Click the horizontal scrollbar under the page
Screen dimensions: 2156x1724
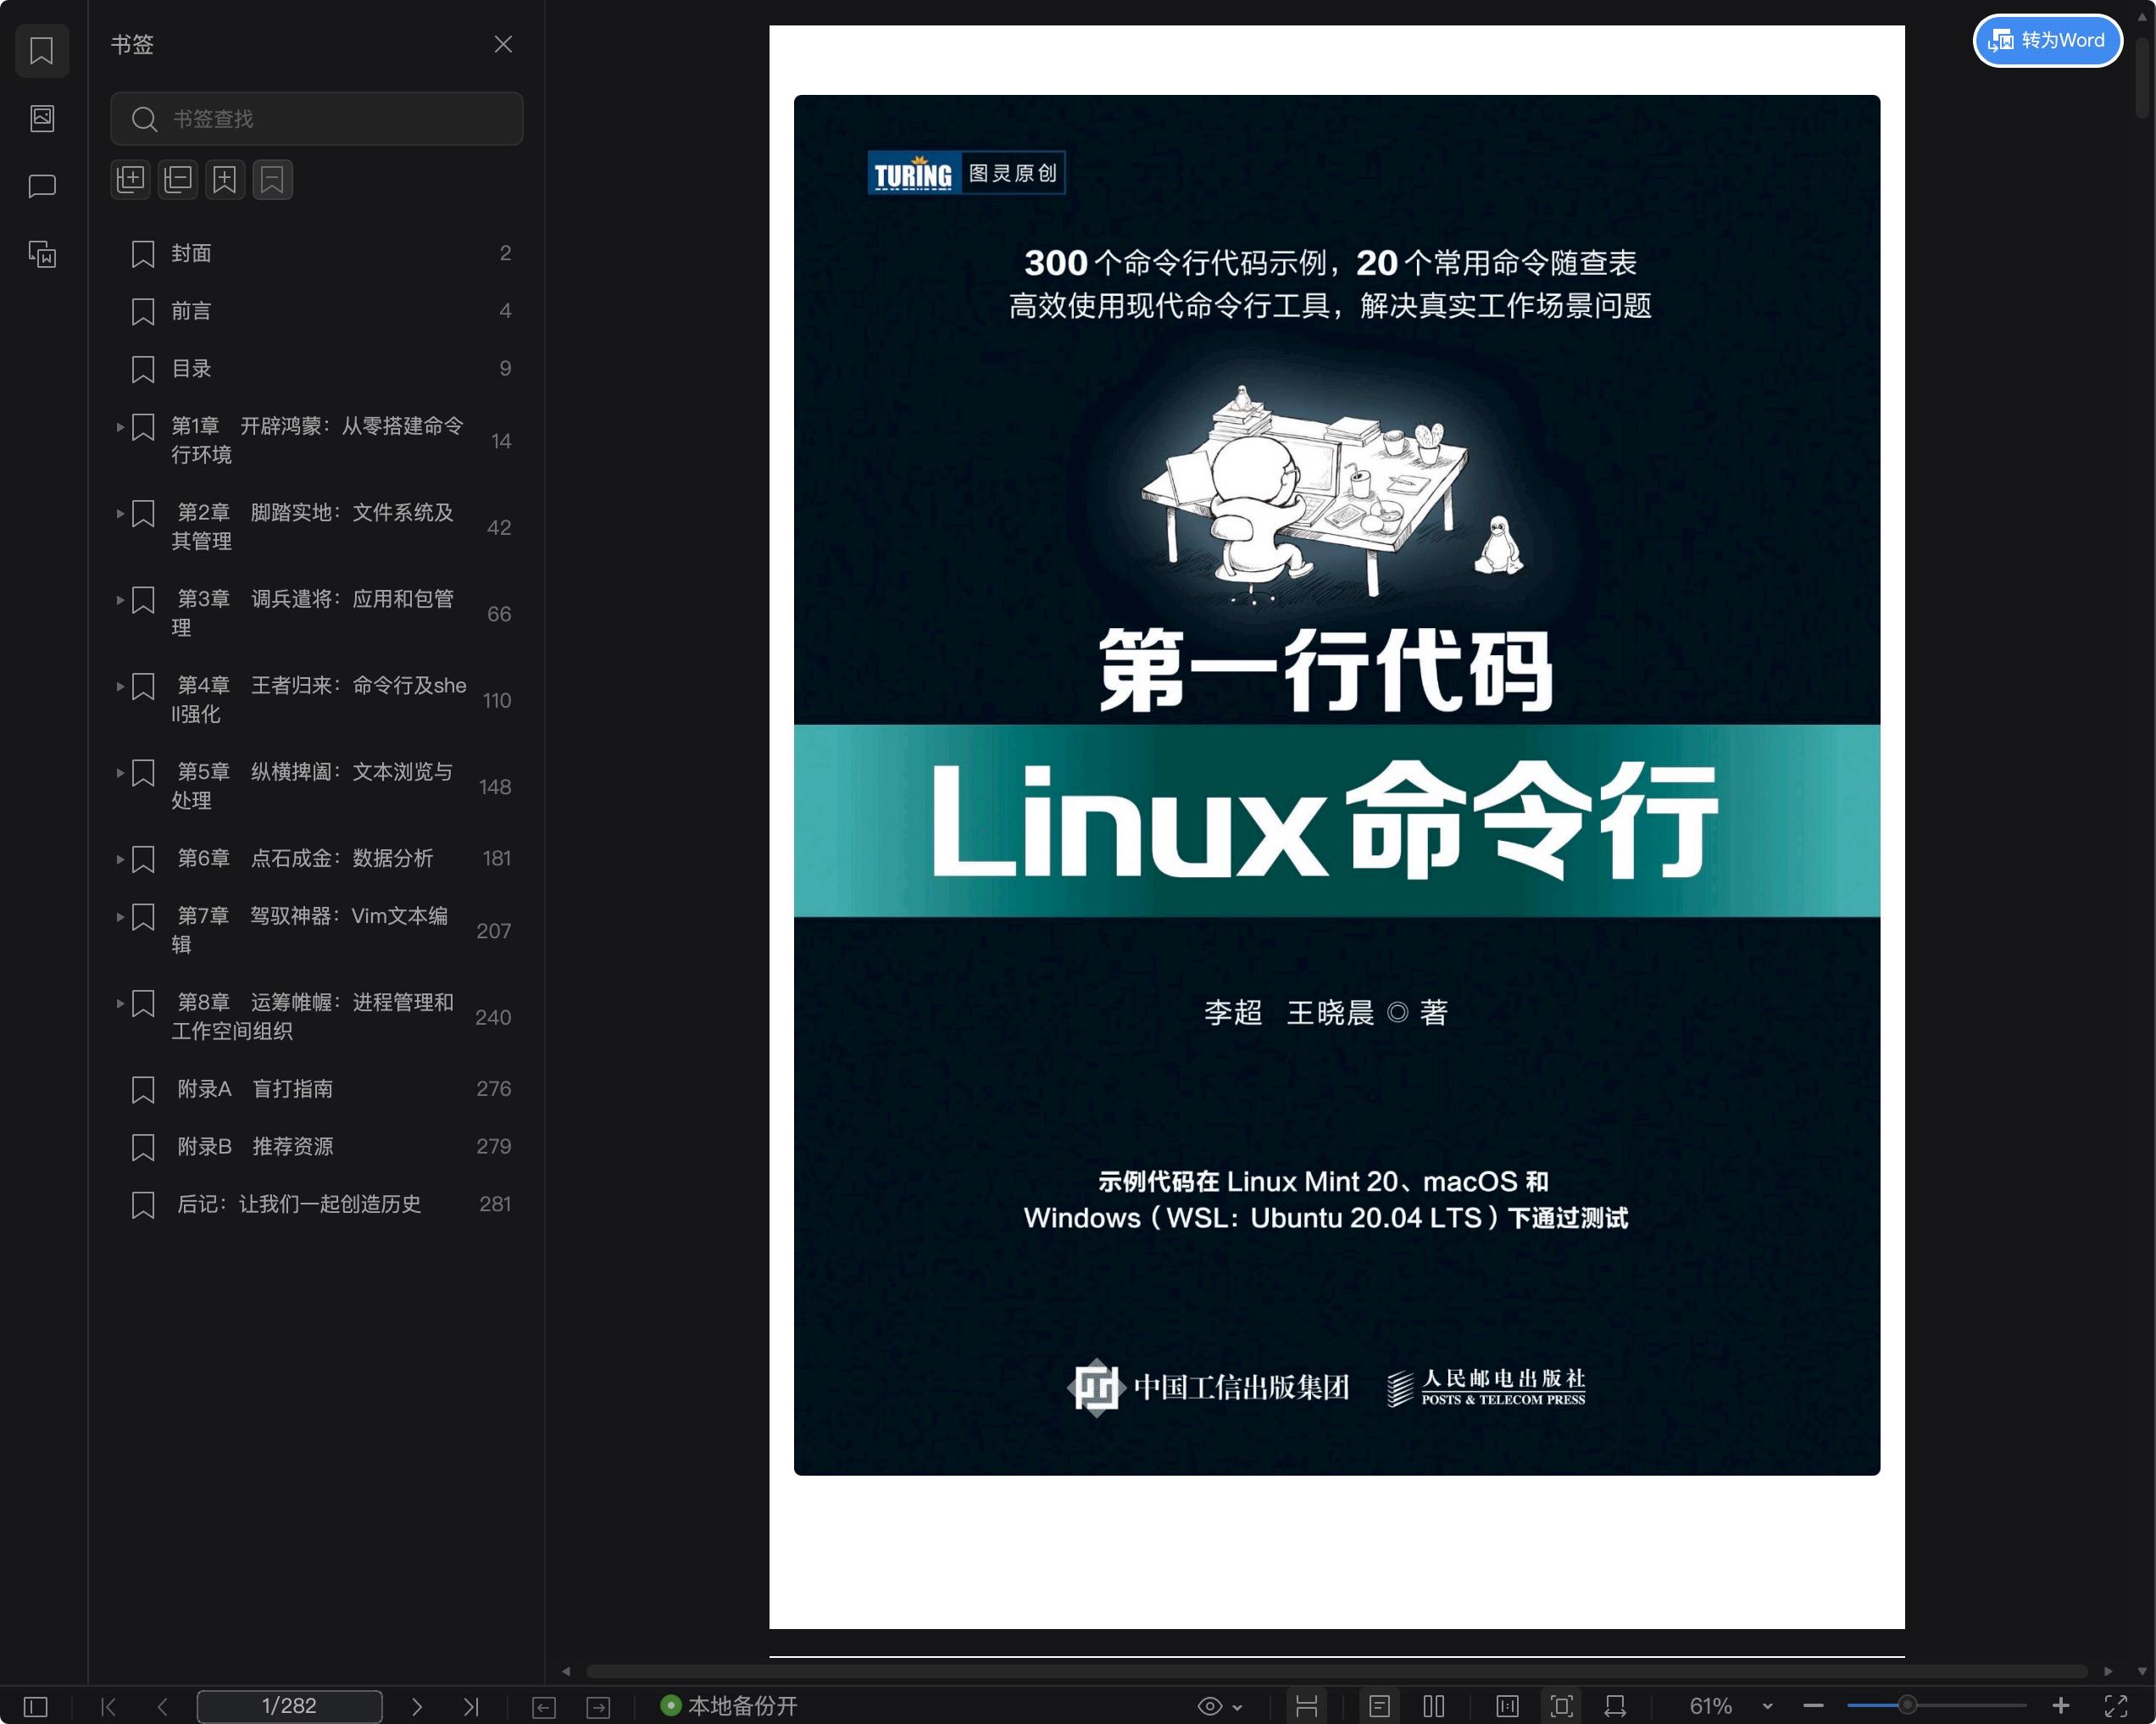pyautogui.click(x=1336, y=1671)
